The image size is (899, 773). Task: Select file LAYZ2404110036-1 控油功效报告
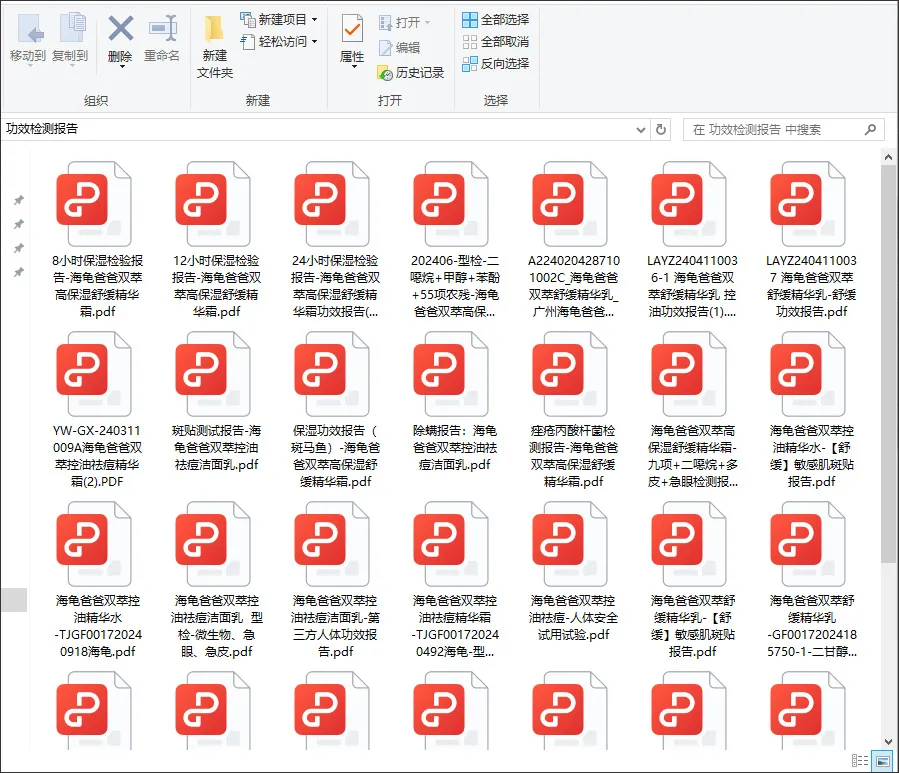[693, 240]
